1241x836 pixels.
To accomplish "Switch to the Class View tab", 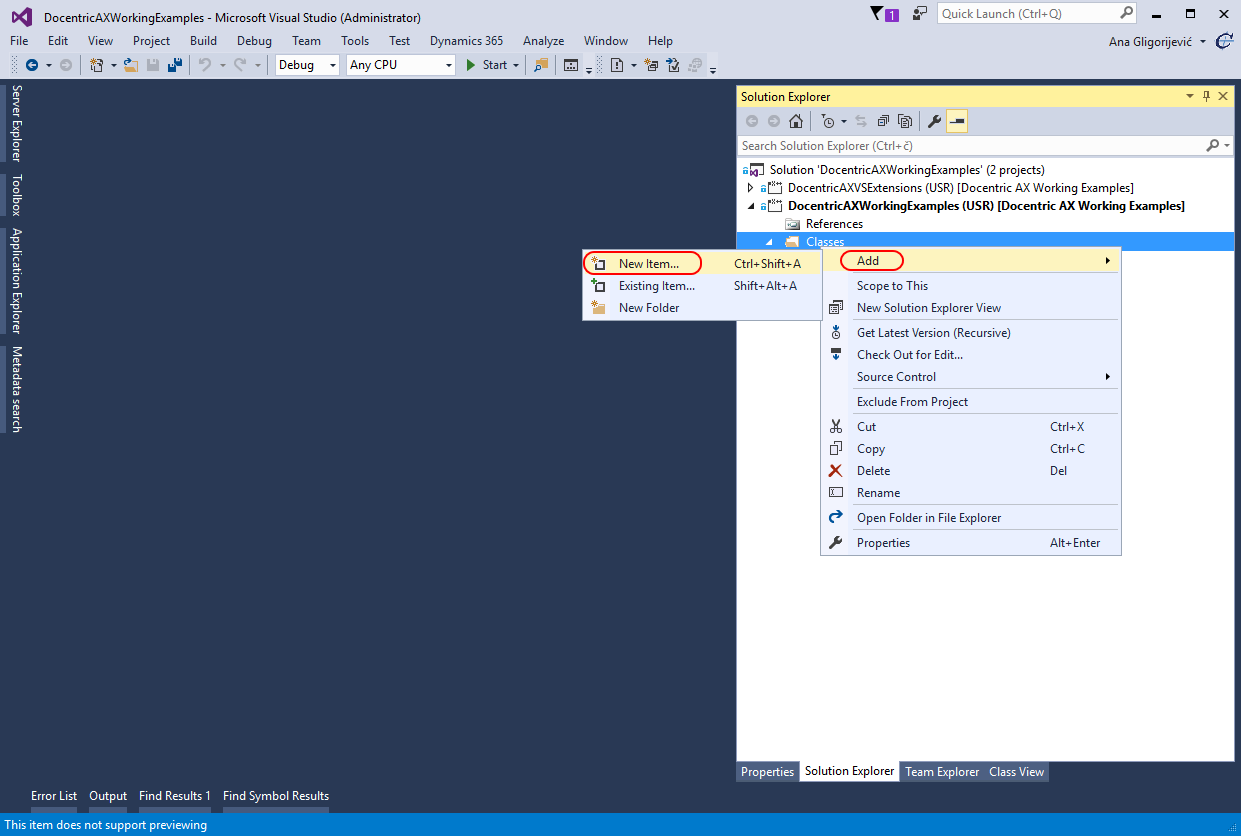I will coord(1017,772).
